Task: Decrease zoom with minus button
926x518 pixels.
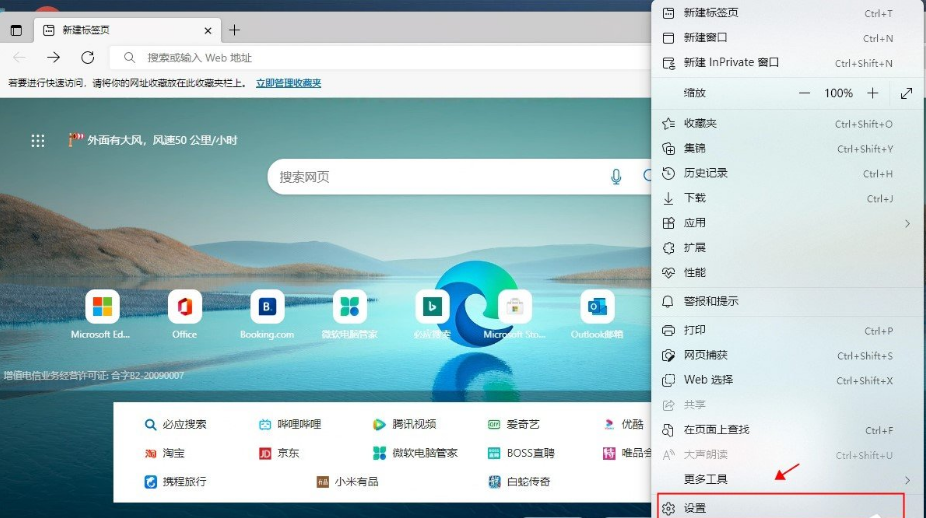Action: 804,93
